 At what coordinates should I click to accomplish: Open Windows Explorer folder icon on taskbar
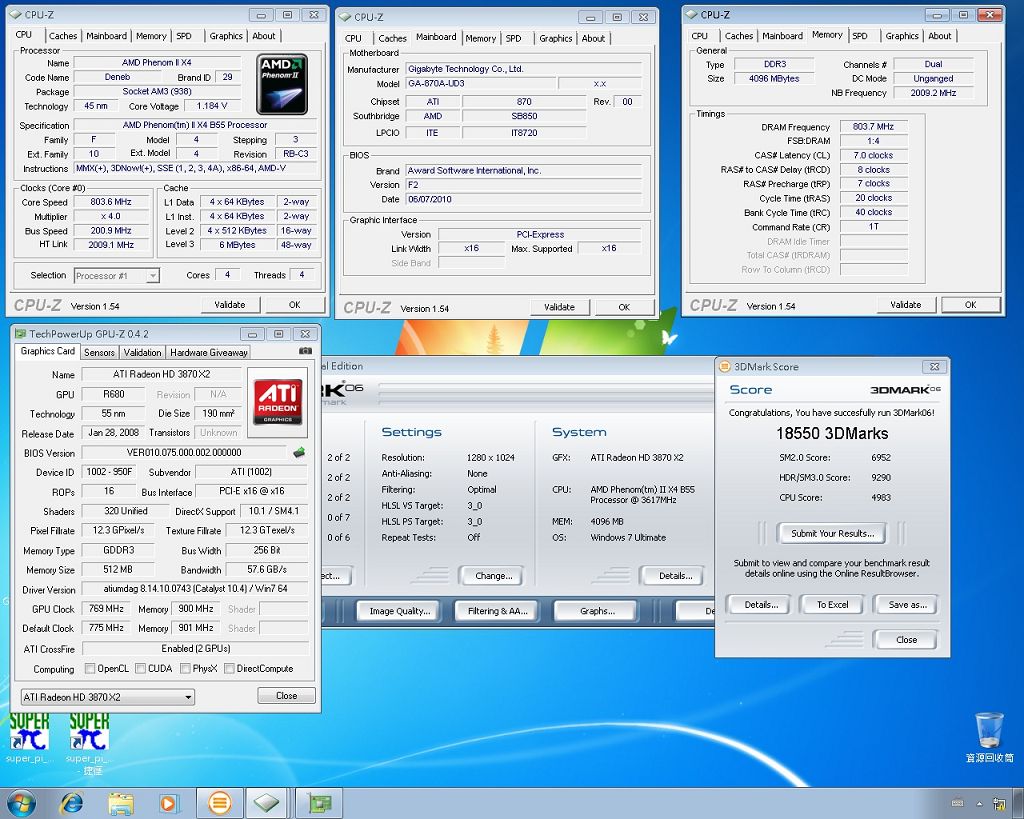coord(121,803)
